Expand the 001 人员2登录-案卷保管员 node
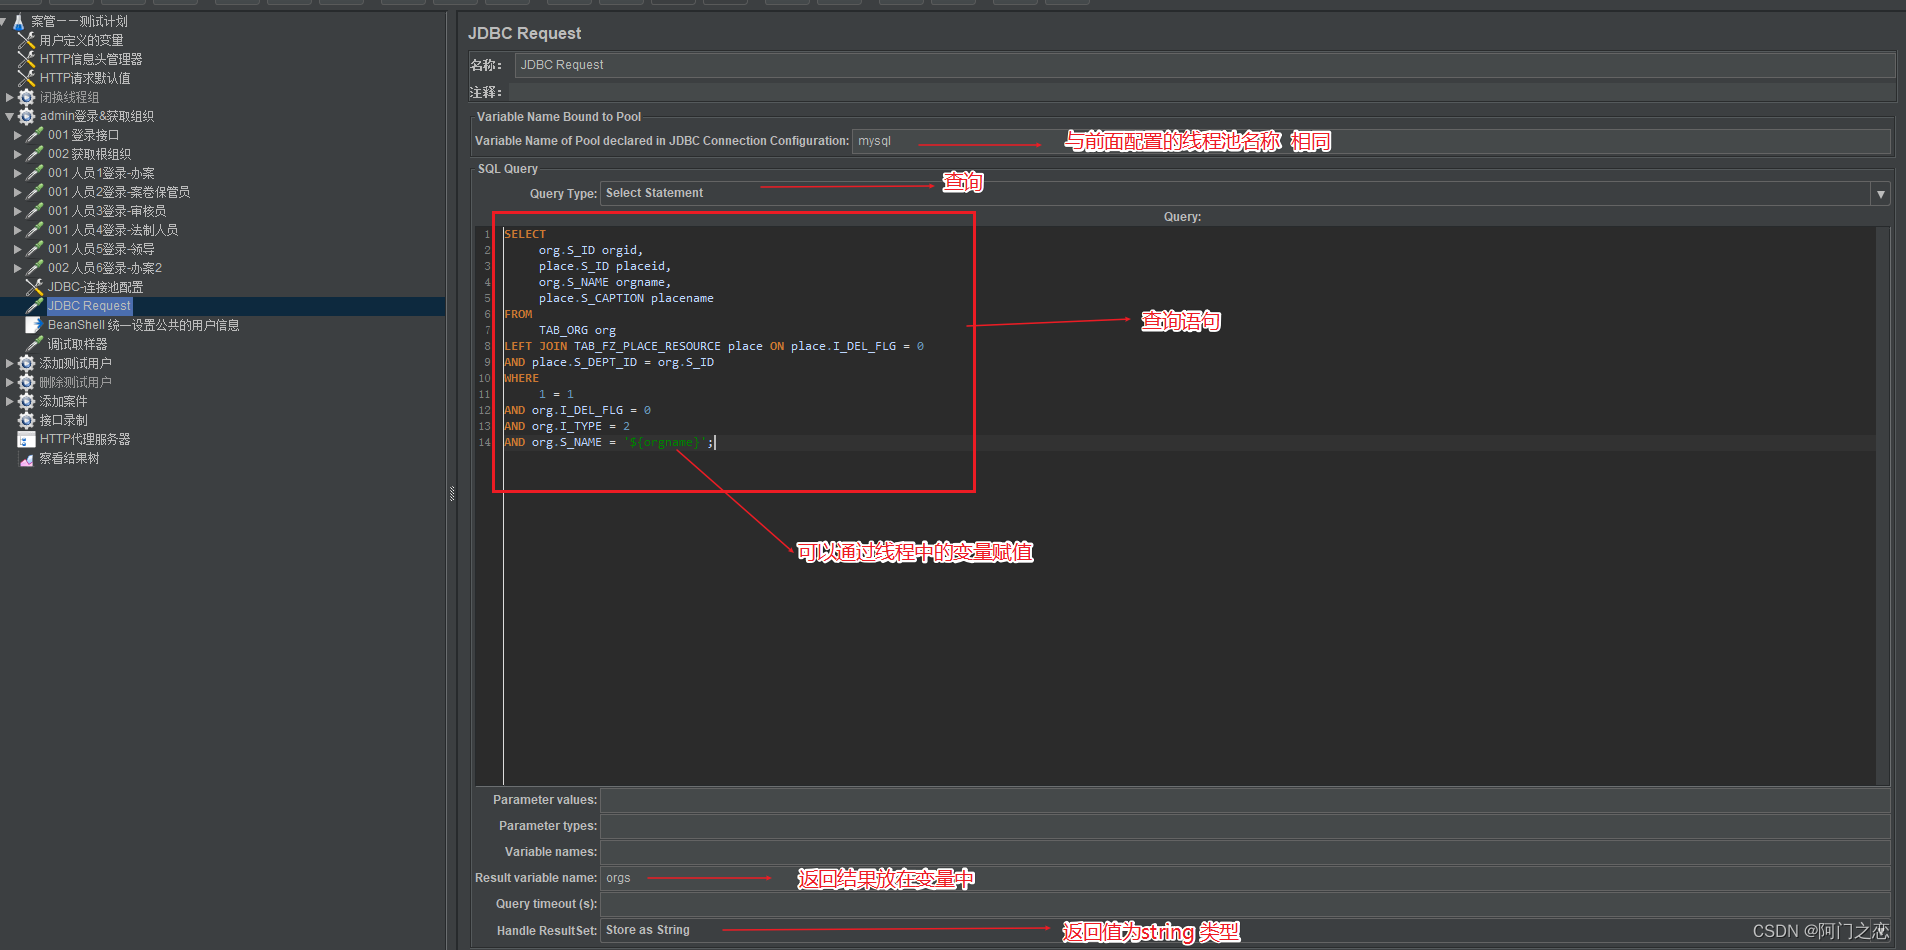Screen dimensions: 1906x950 (18, 192)
